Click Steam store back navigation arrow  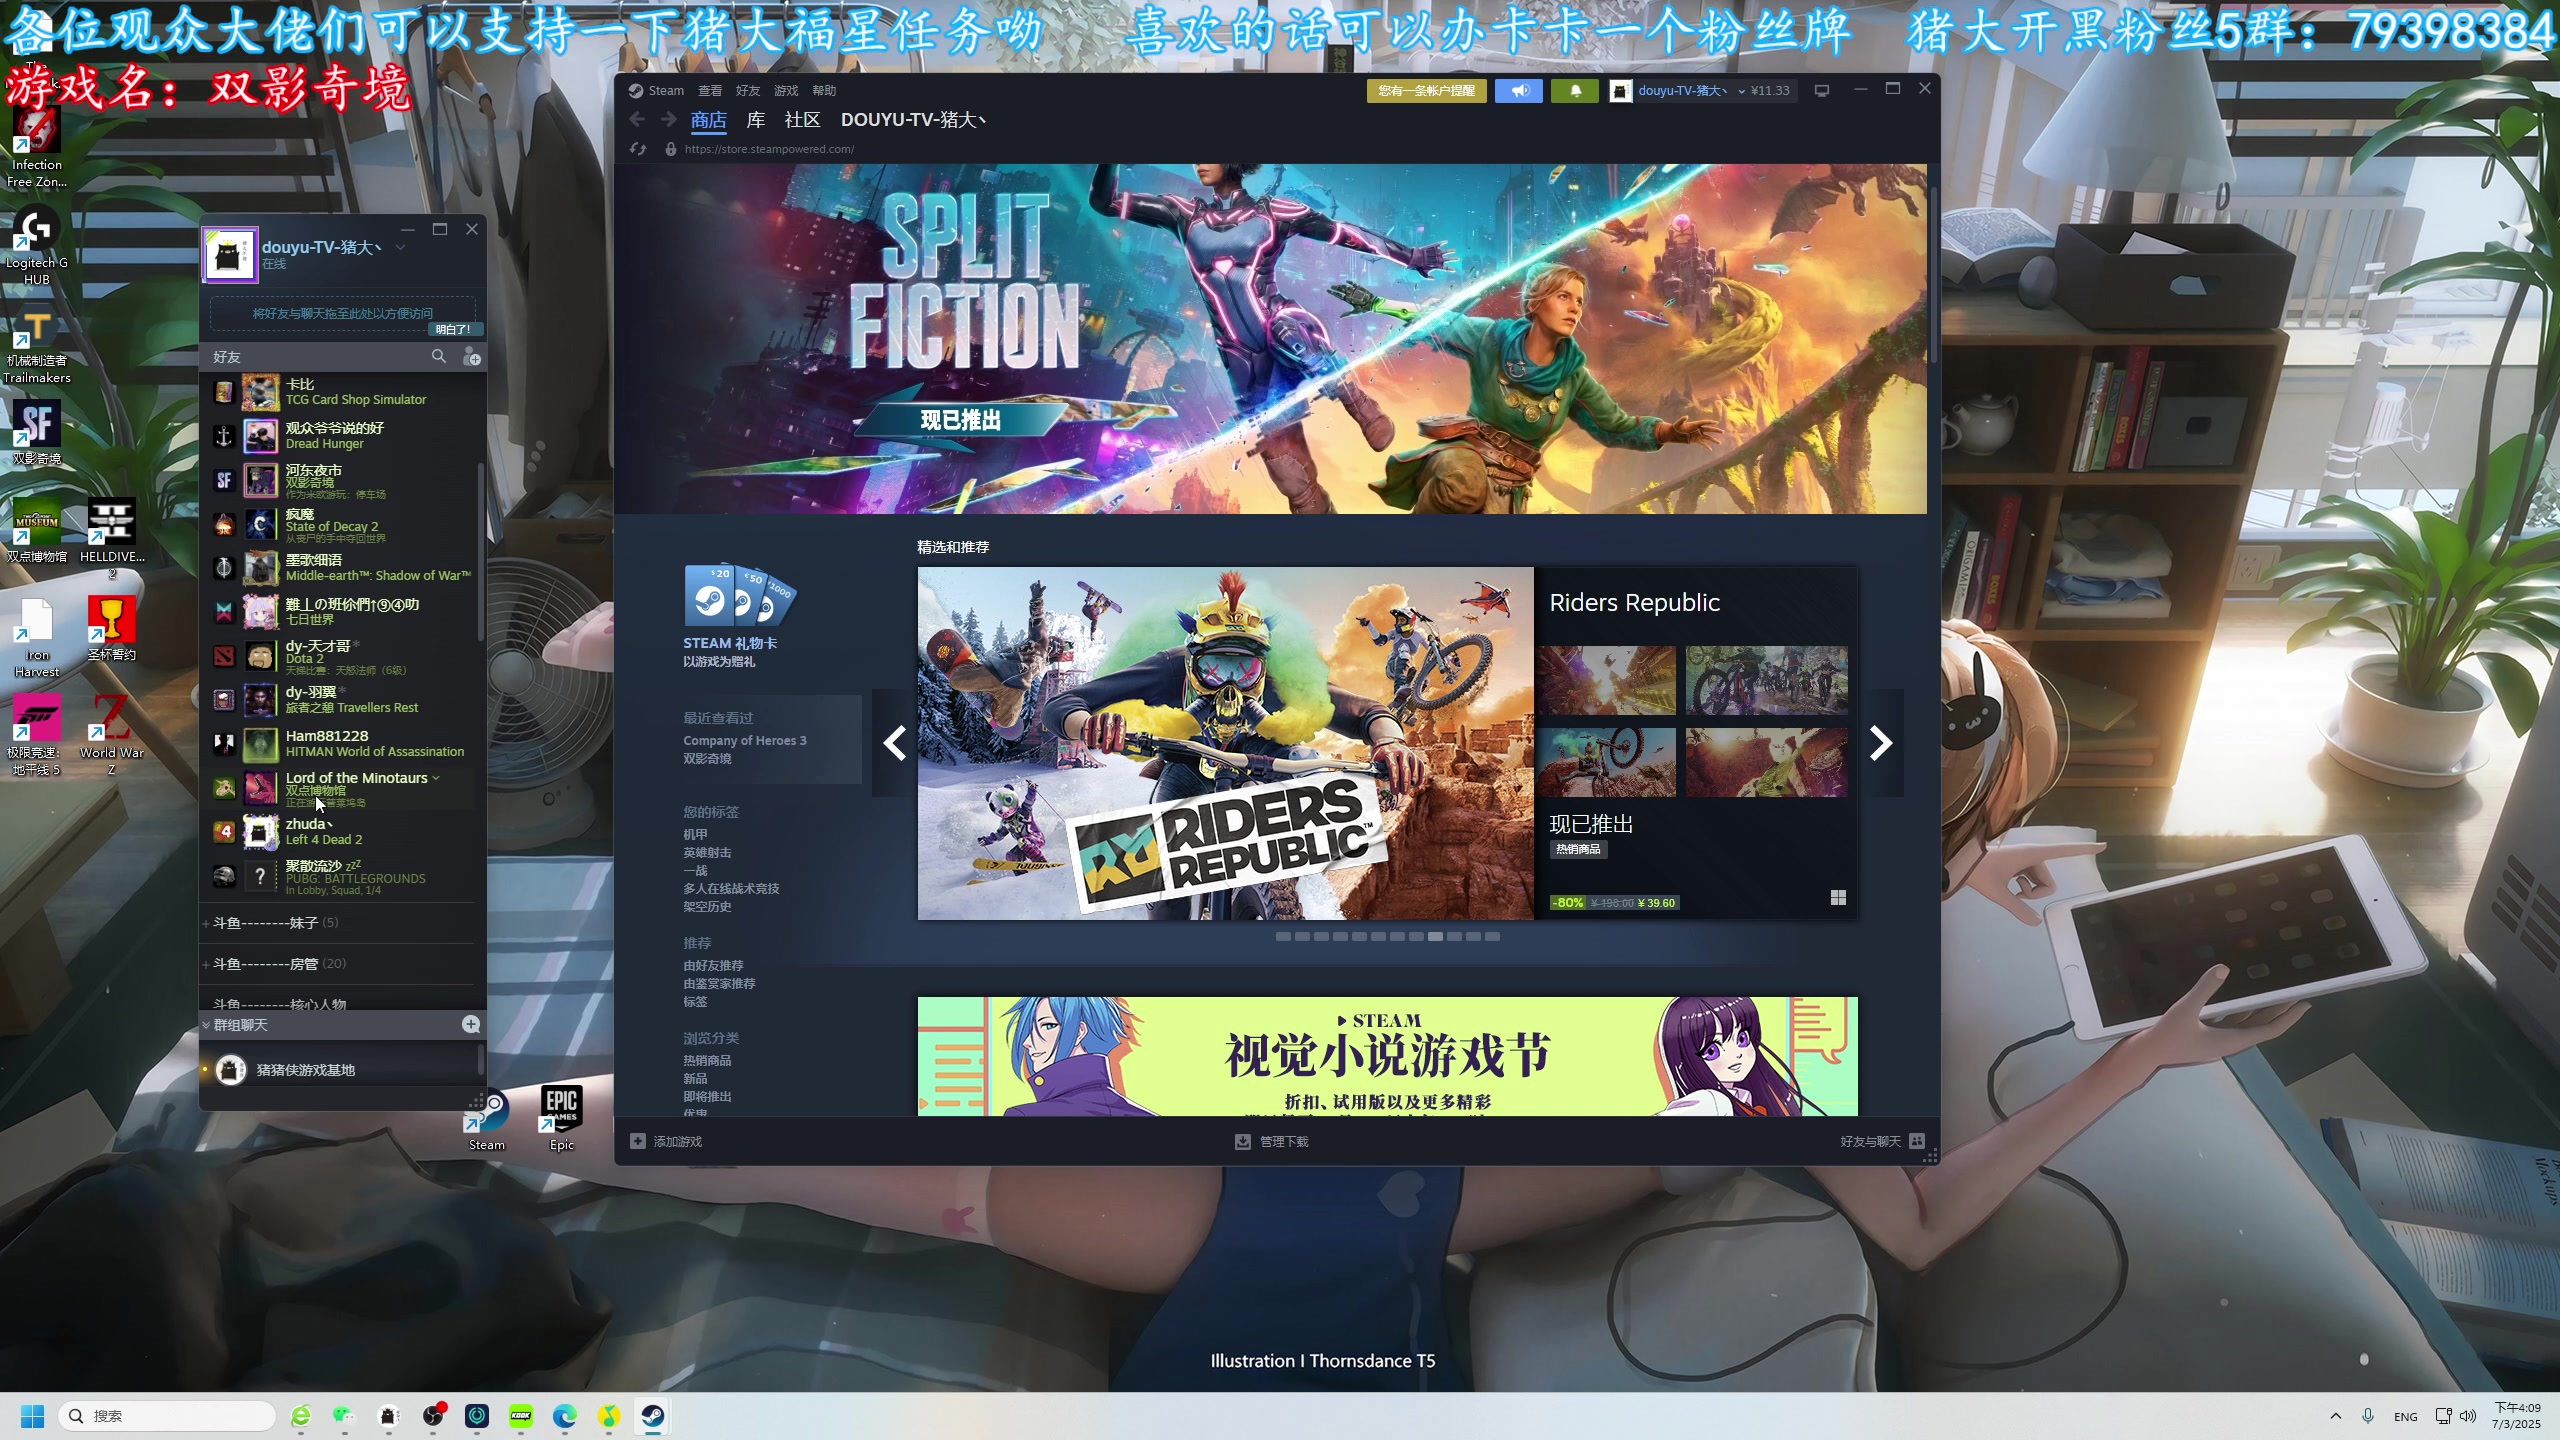637,120
